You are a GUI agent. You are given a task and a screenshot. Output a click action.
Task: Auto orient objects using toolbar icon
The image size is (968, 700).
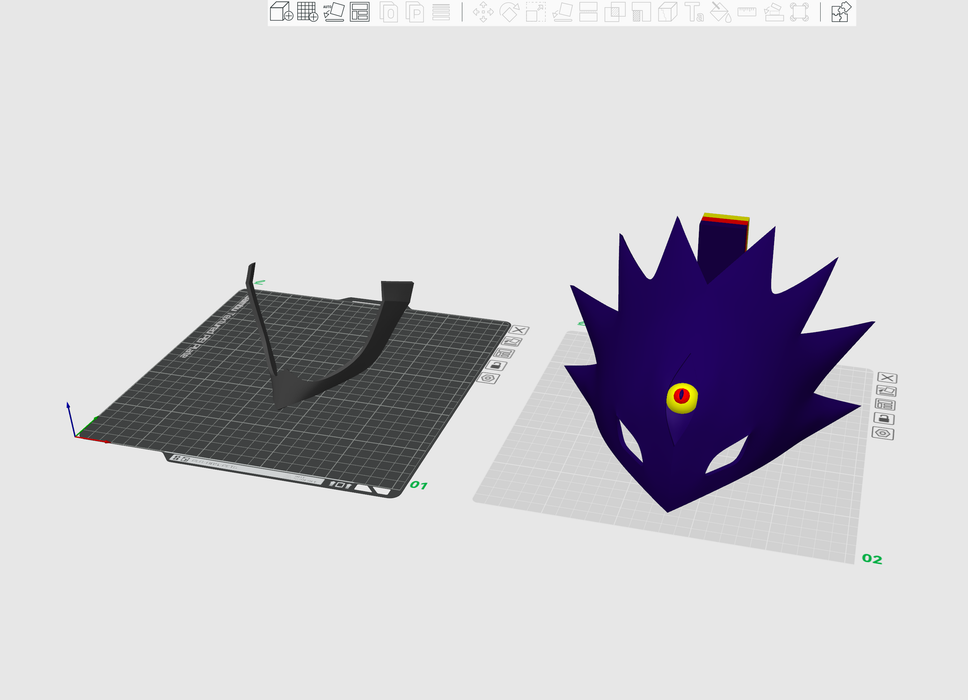pos(334,12)
